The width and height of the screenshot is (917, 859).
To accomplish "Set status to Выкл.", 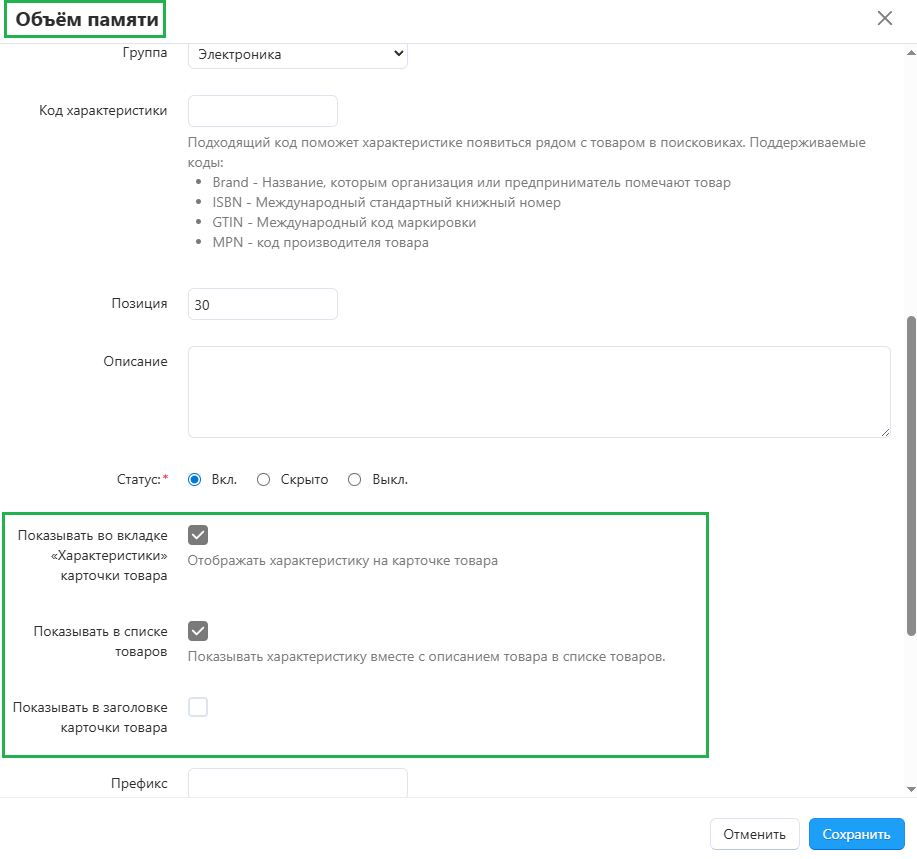I will coord(354,480).
